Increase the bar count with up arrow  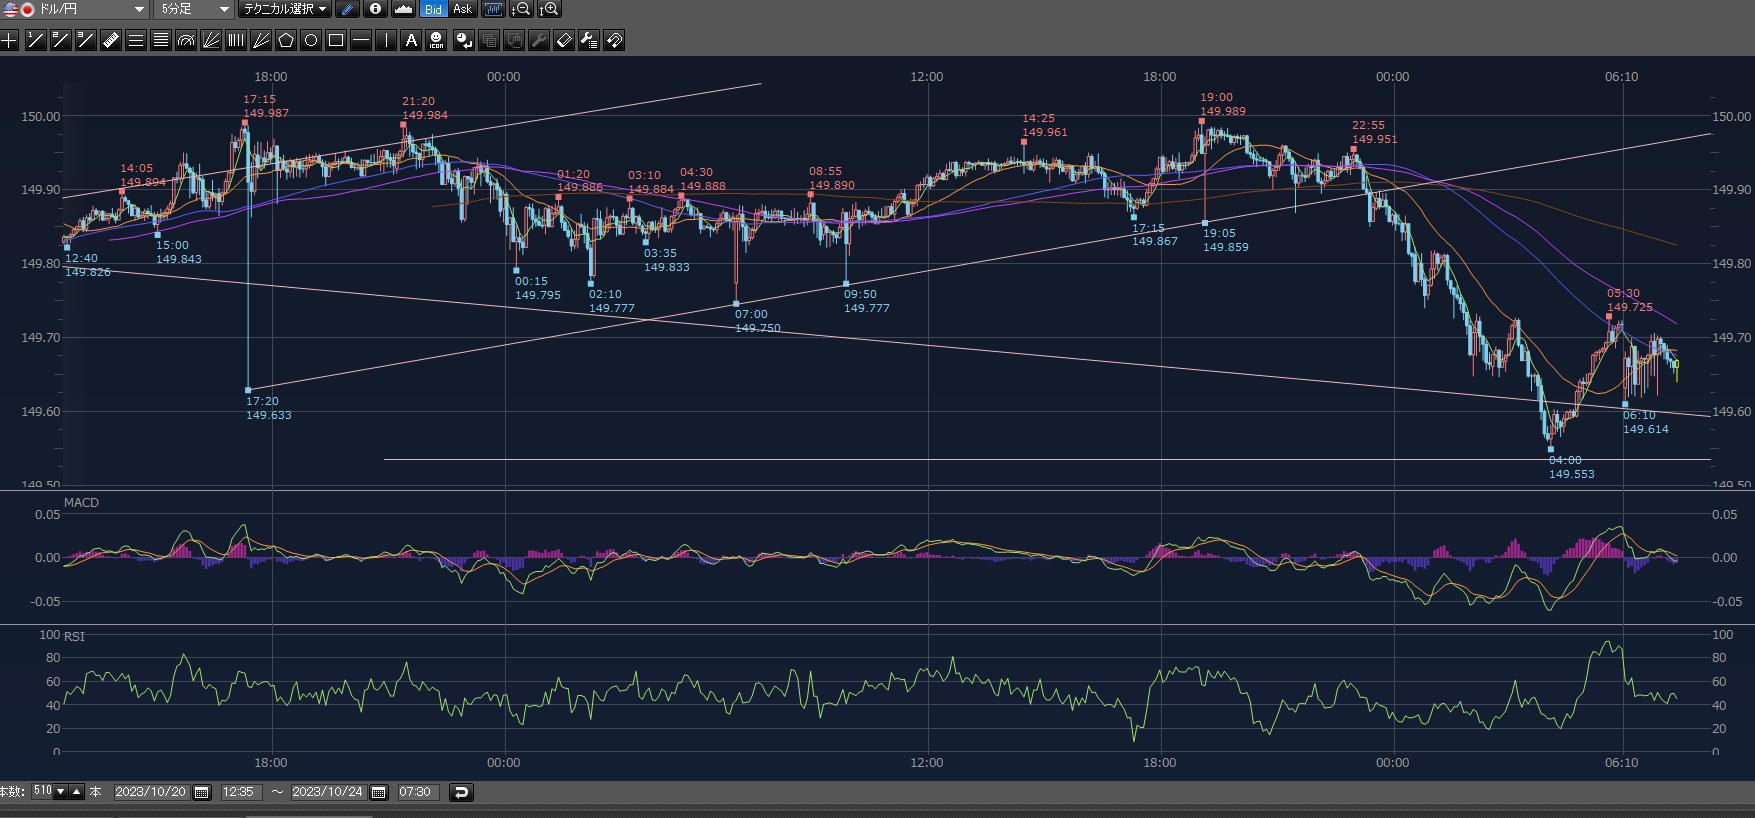(77, 792)
